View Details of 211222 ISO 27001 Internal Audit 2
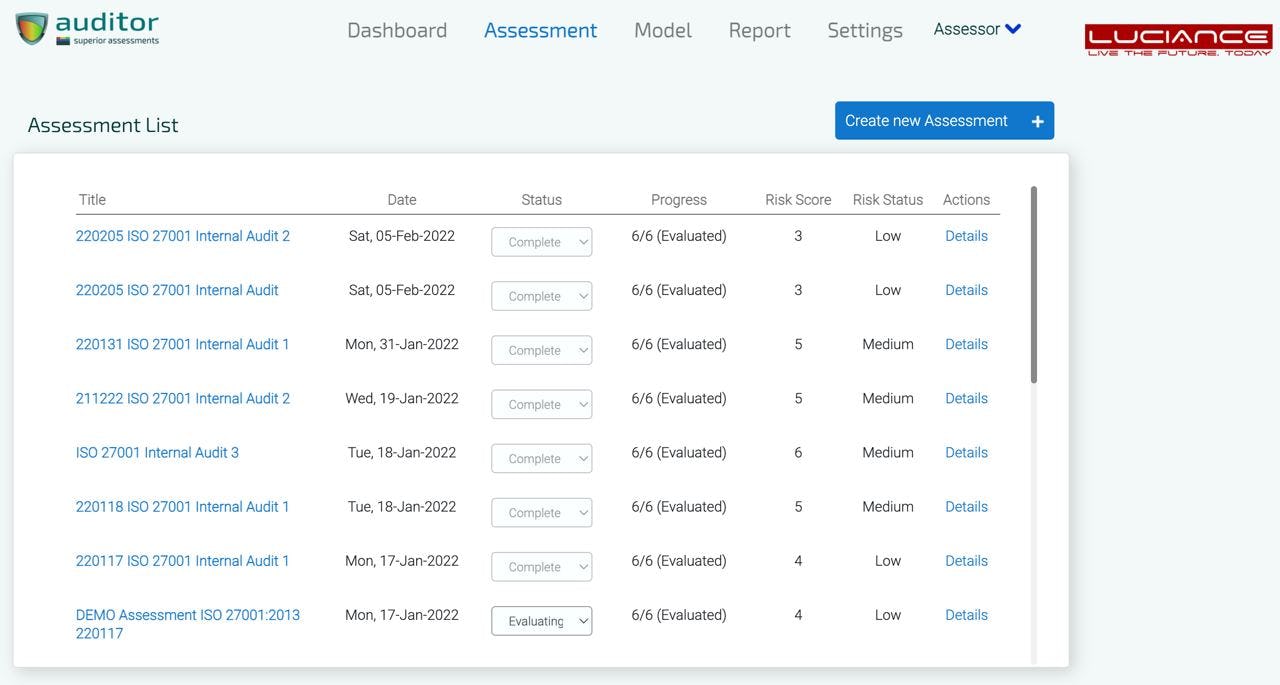1280x685 pixels. pos(965,397)
